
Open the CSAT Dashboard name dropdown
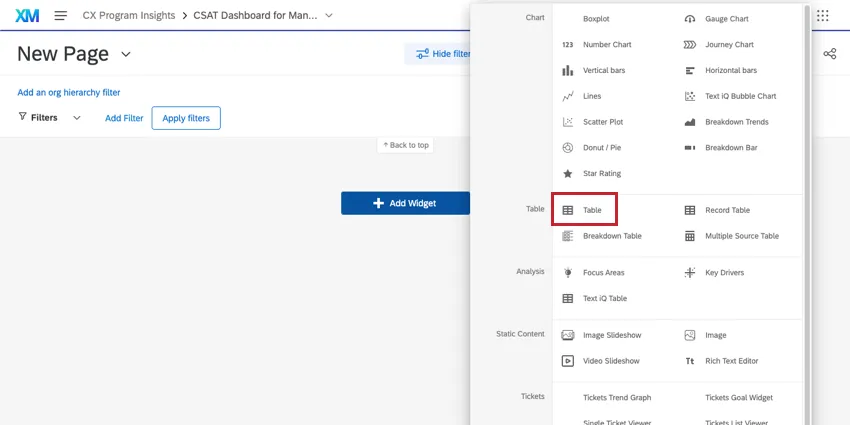tap(330, 16)
